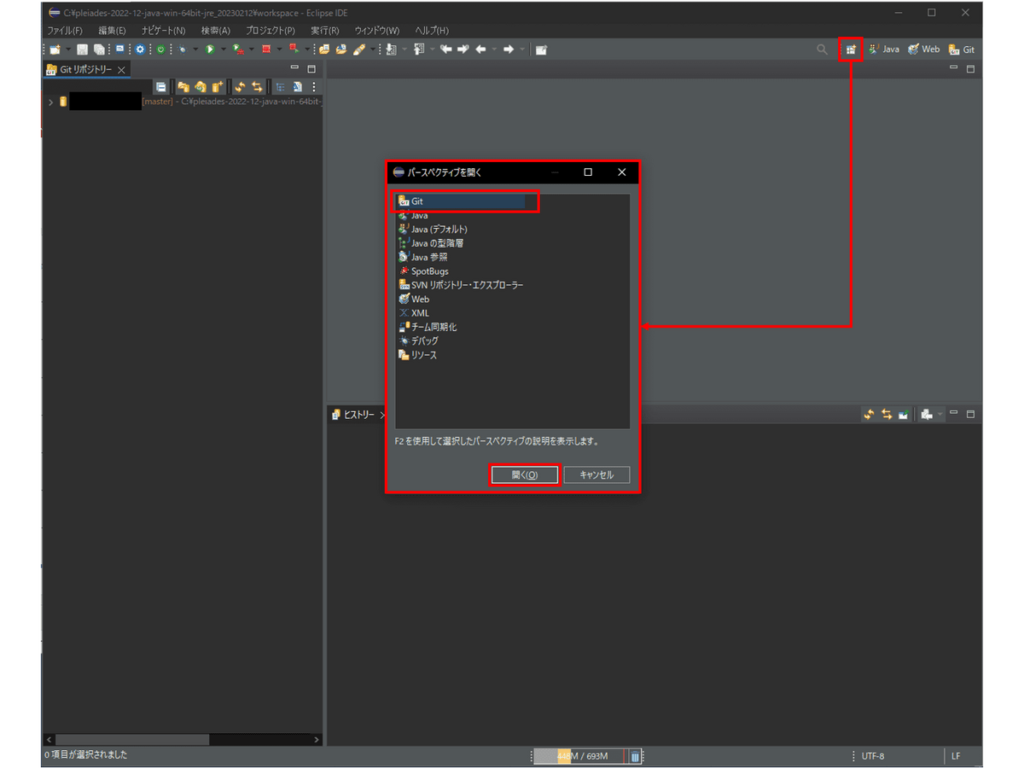This screenshot has width=1024, height=768.
Task: Switch to the Git perspective toolbar button
Action: coord(961,50)
